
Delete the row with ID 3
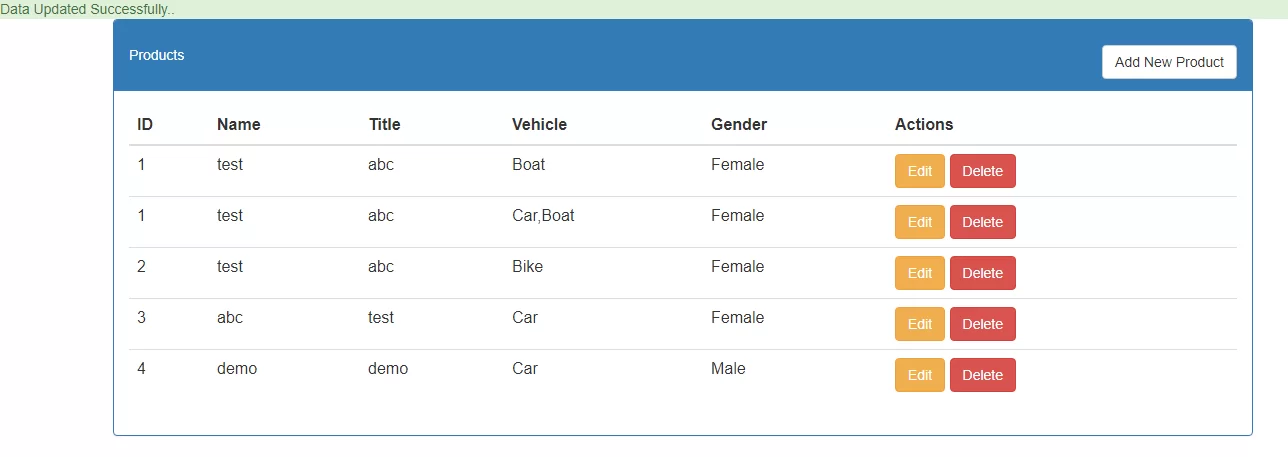click(x=982, y=324)
